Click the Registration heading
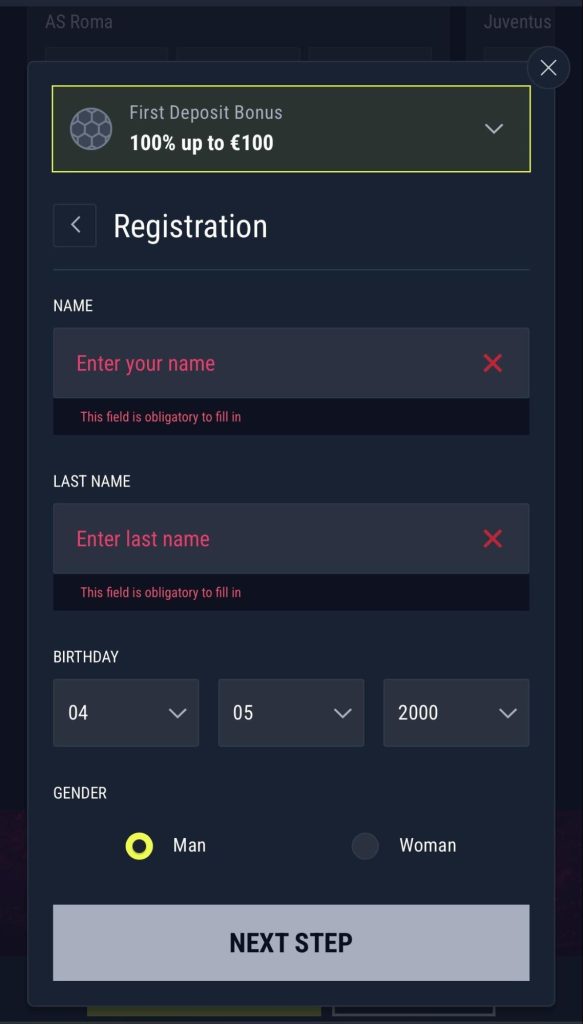 [190, 227]
